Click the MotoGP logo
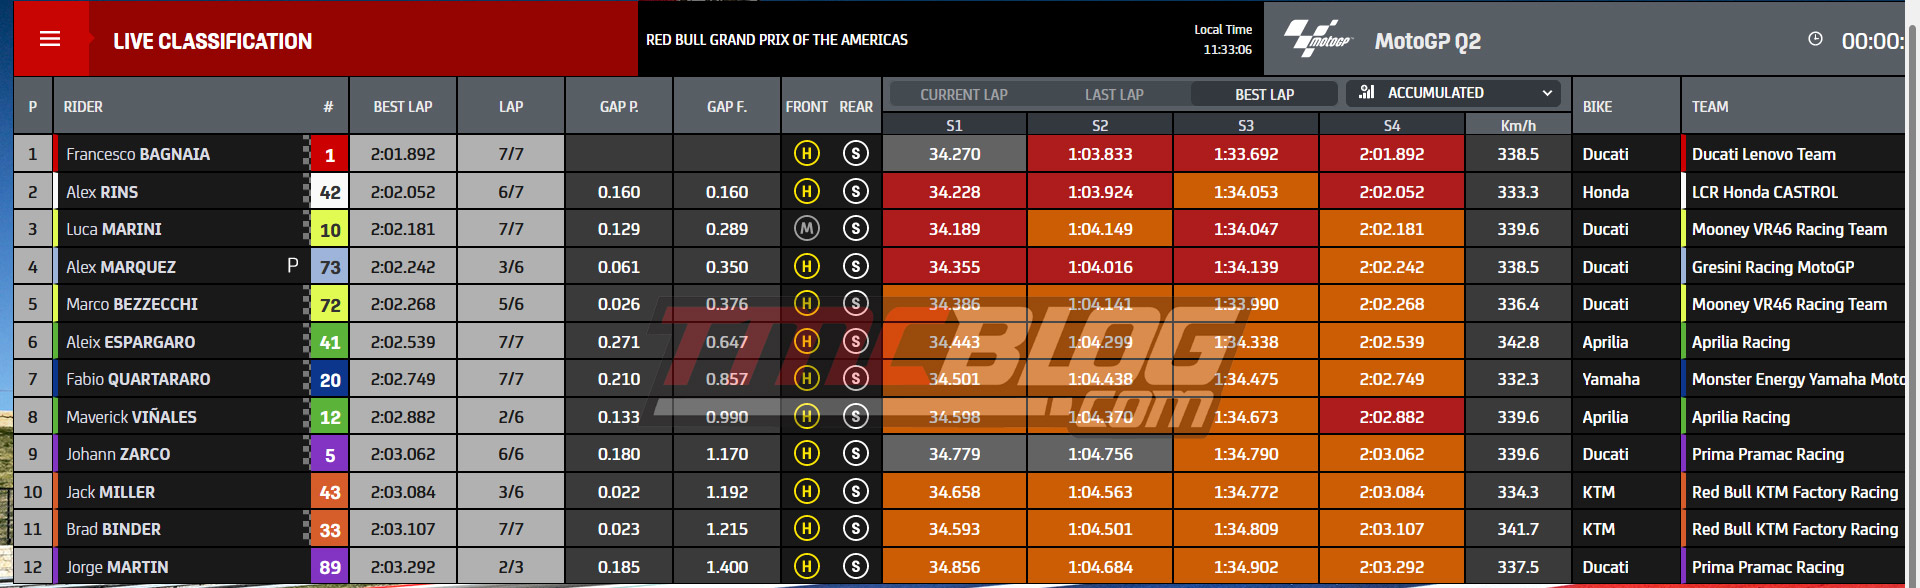1920x588 pixels. point(1317,39)
